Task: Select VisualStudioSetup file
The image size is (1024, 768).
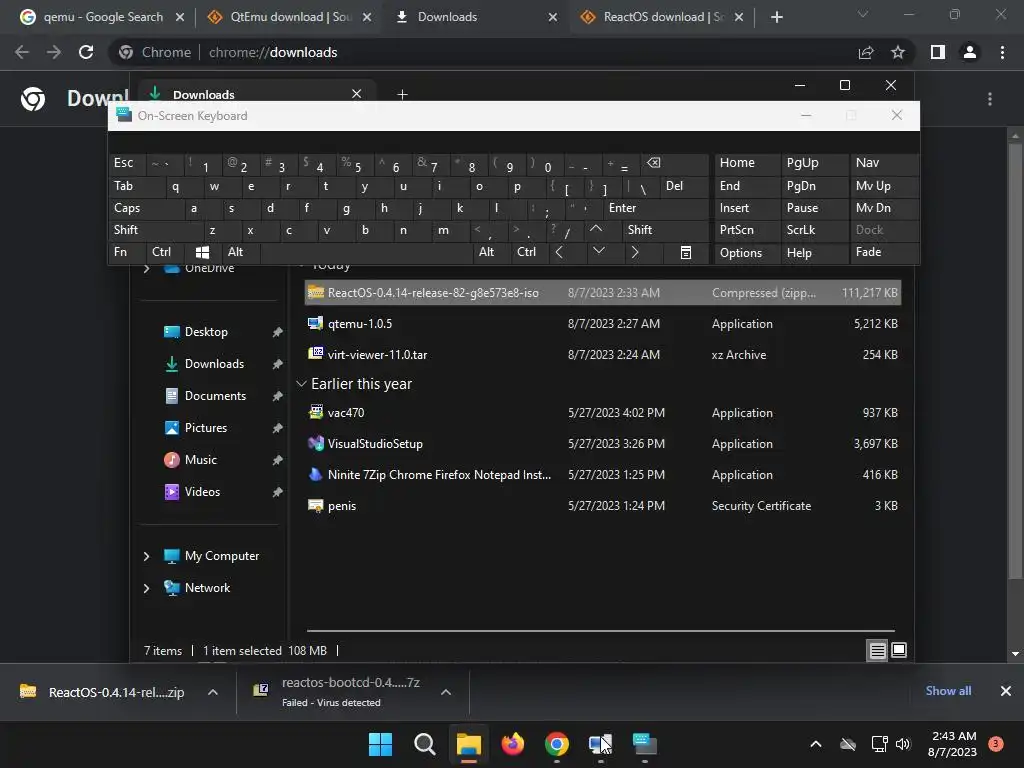Action: 603,444
